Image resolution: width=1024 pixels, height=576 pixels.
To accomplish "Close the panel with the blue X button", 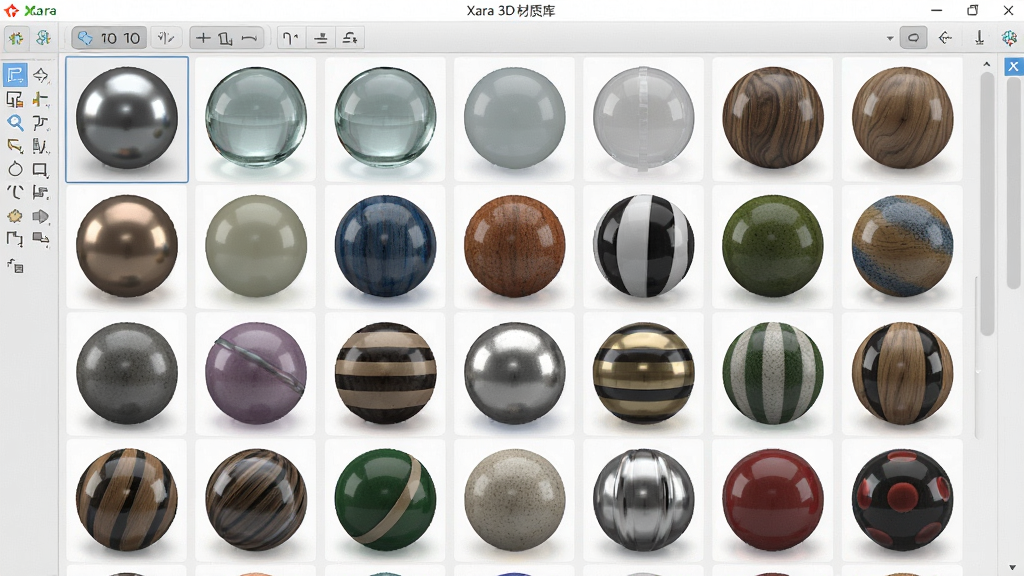I will (x=1013, y=66).
